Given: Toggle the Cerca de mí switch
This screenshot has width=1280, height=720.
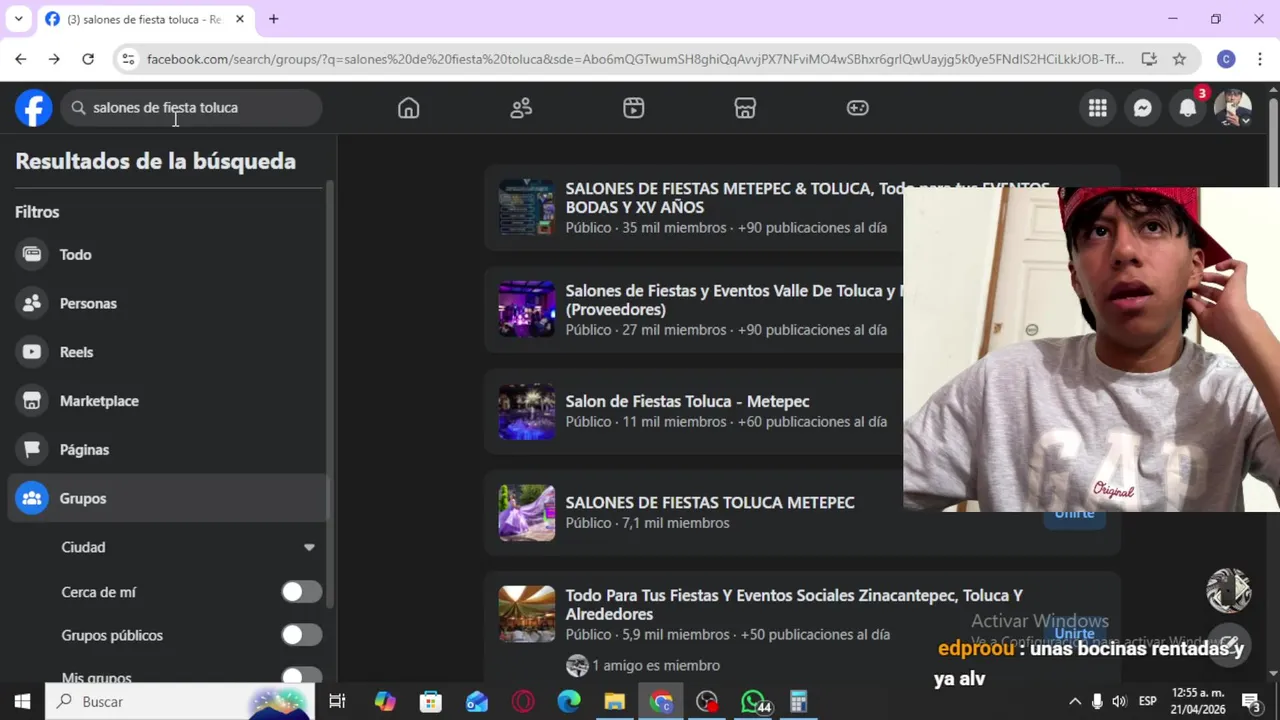Looking at the screenshot, I should 301,592.
